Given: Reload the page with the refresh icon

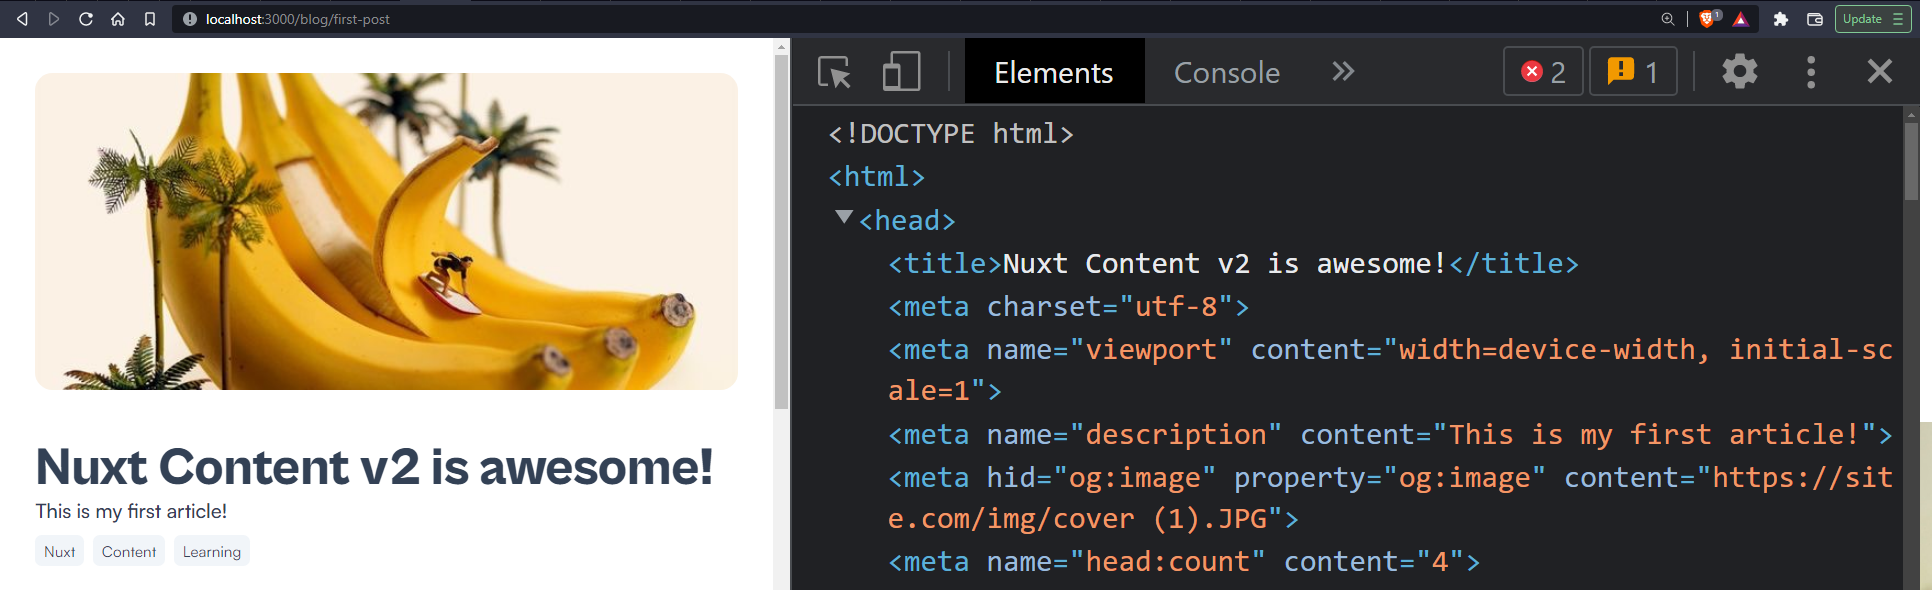Looking at the screenshot, I should [86, 19].
